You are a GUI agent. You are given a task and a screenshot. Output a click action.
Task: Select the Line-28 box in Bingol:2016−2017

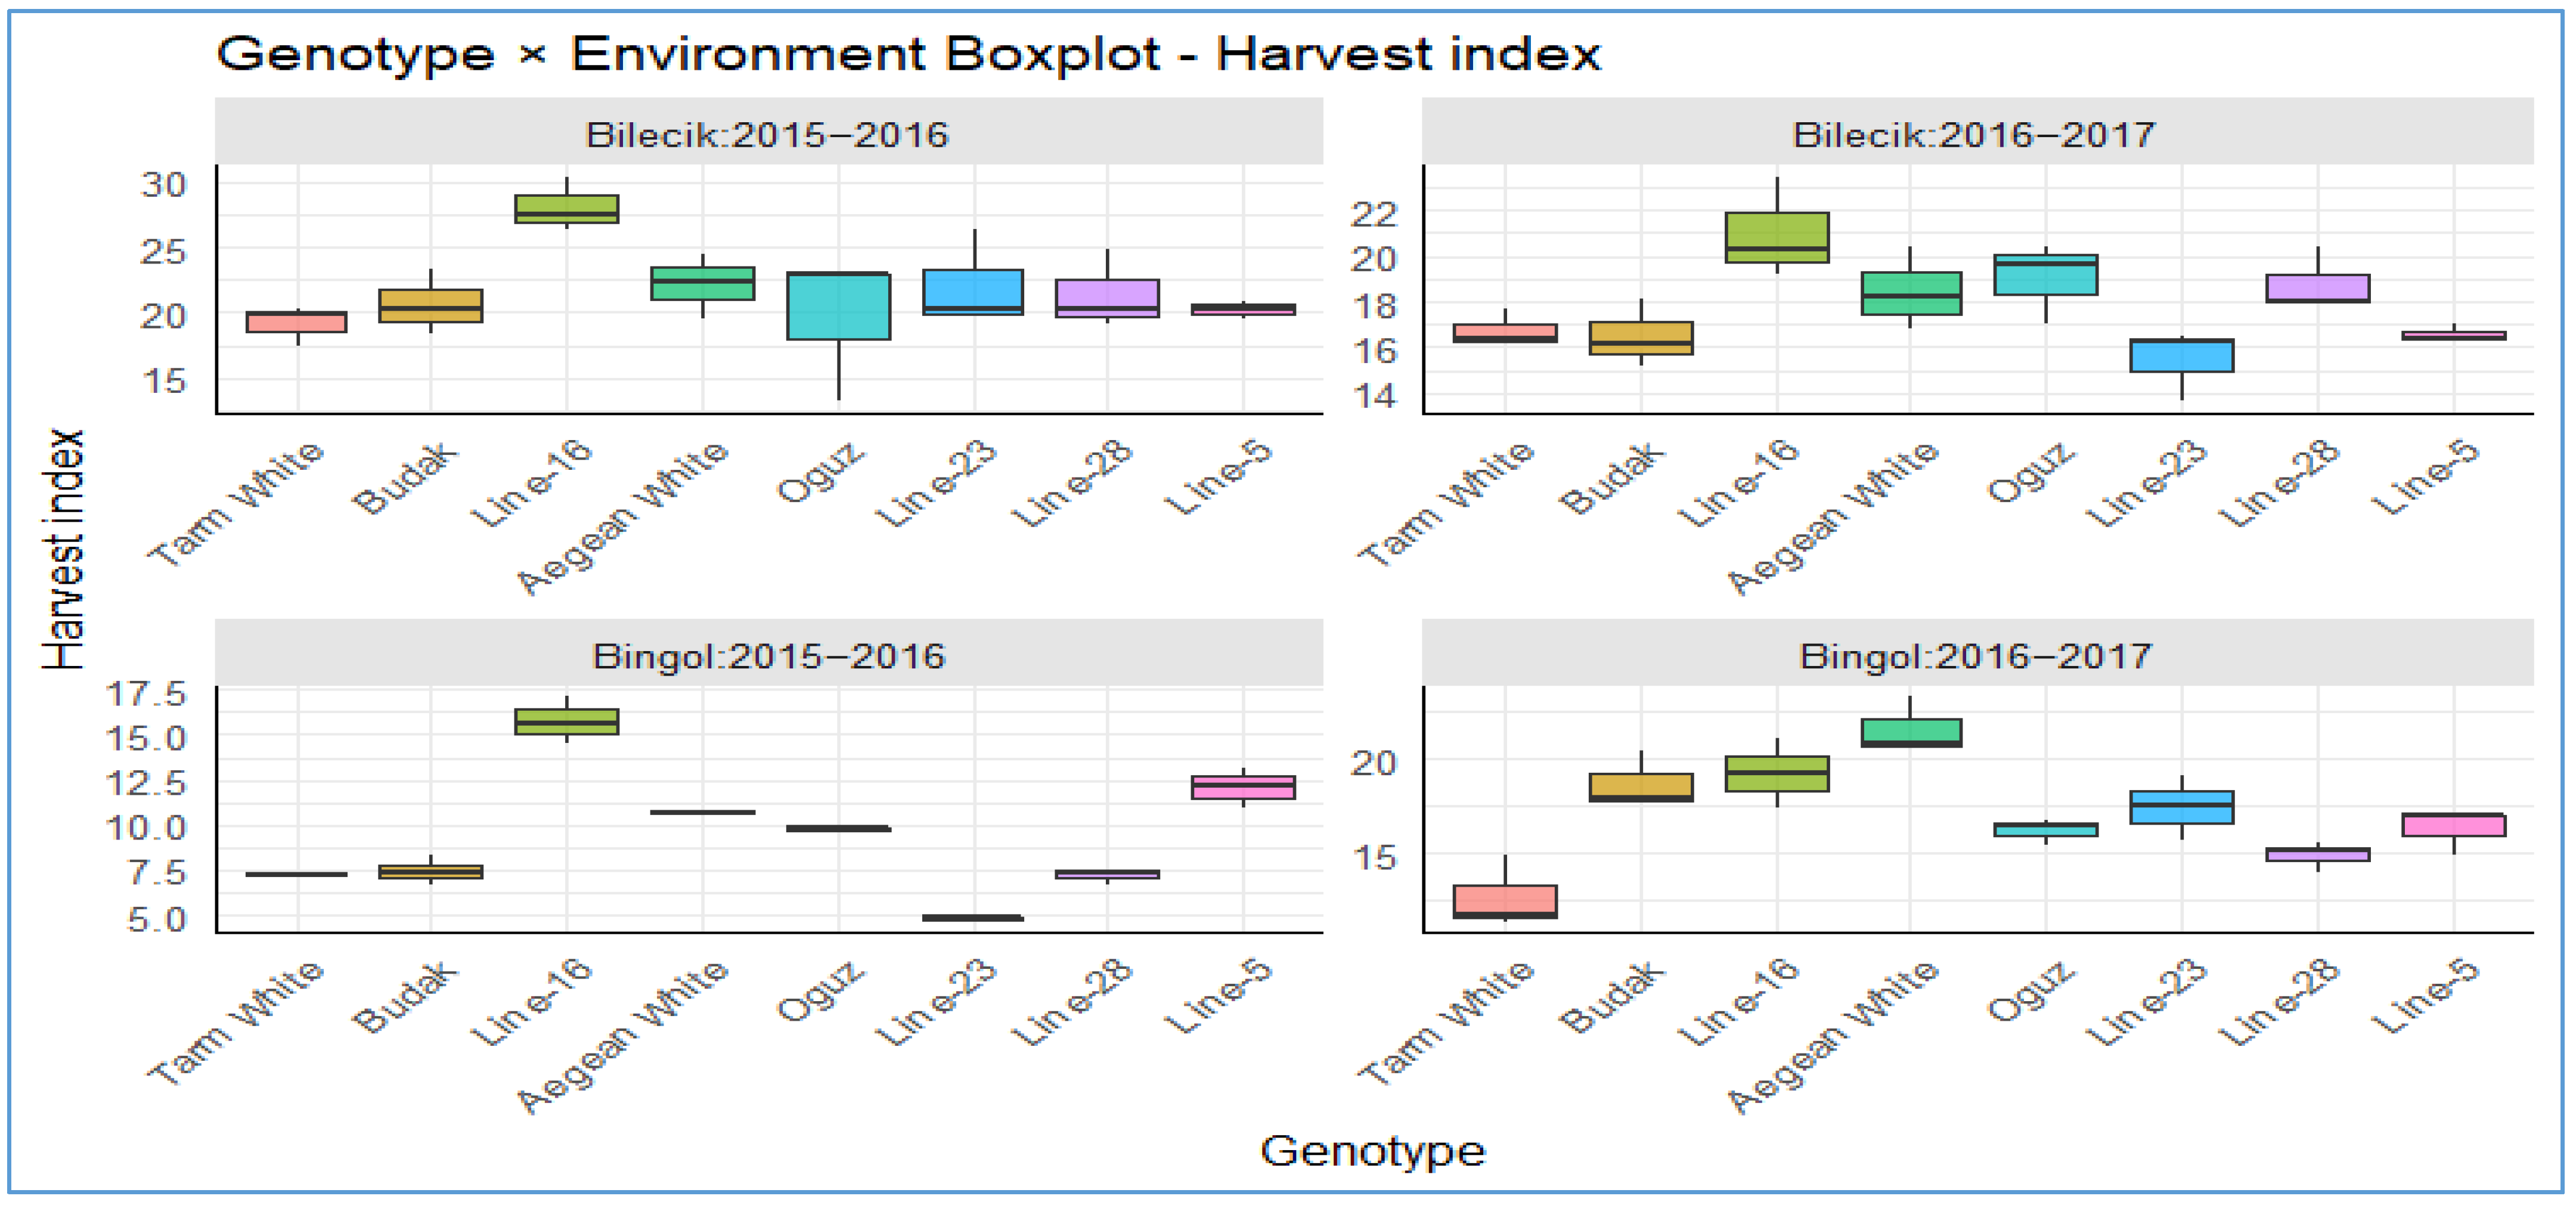click(2318, 854)
